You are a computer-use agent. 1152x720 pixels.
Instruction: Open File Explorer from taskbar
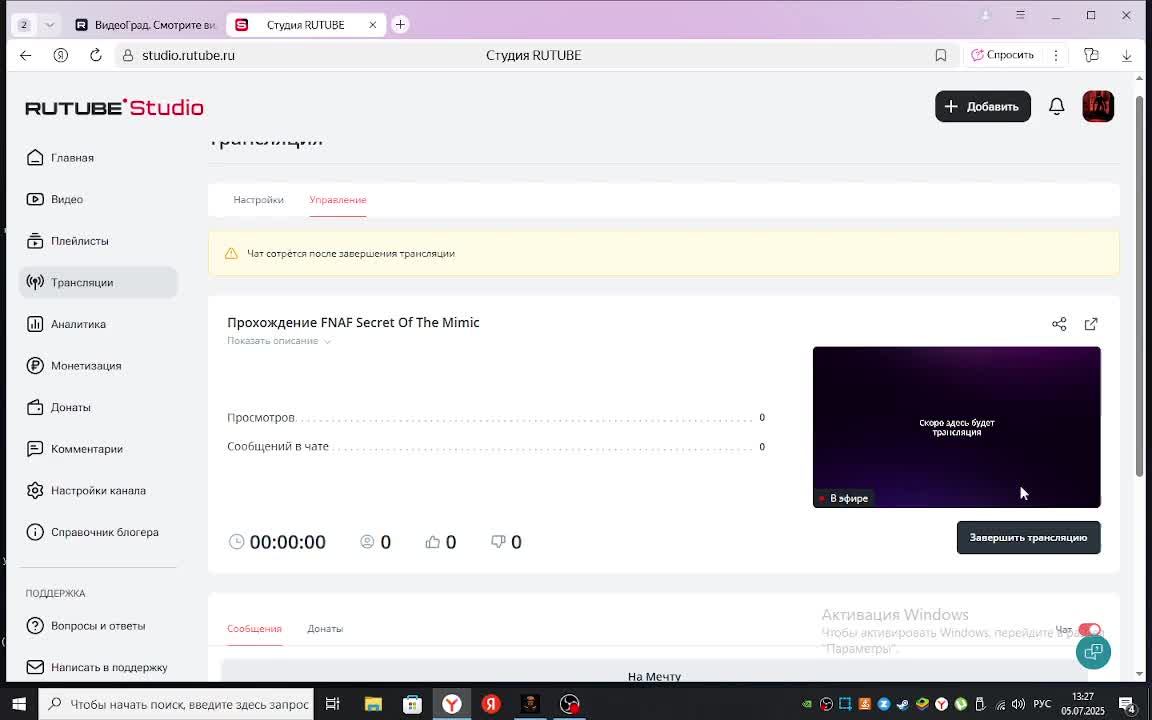(x=373, y=704)
